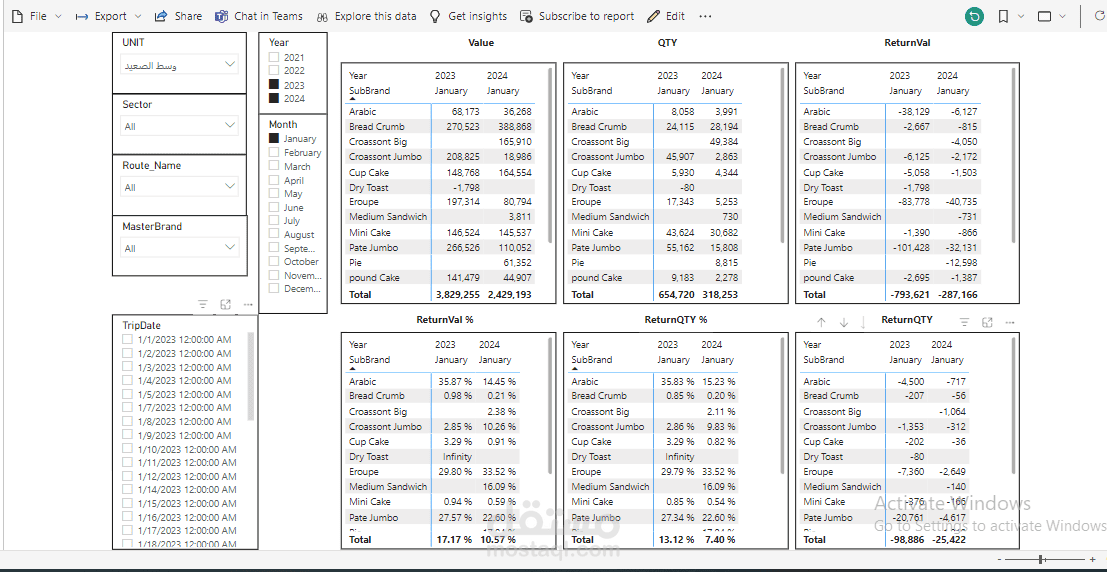Click Infinity cell in ReturnVal % table
The height and width of the screenshot is (572, 1107).
coord(457,457)
